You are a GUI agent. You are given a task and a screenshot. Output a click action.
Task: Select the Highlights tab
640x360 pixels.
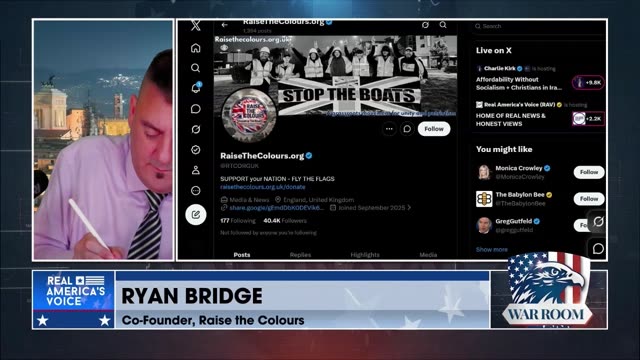click(365, 255)
